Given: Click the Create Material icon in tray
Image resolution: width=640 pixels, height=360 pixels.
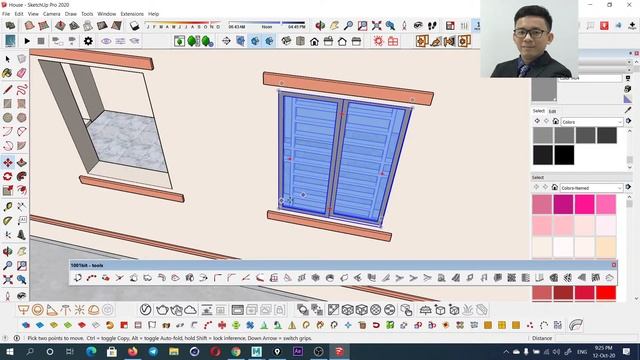Looking at the screenshot, I should tap(628, 89).
